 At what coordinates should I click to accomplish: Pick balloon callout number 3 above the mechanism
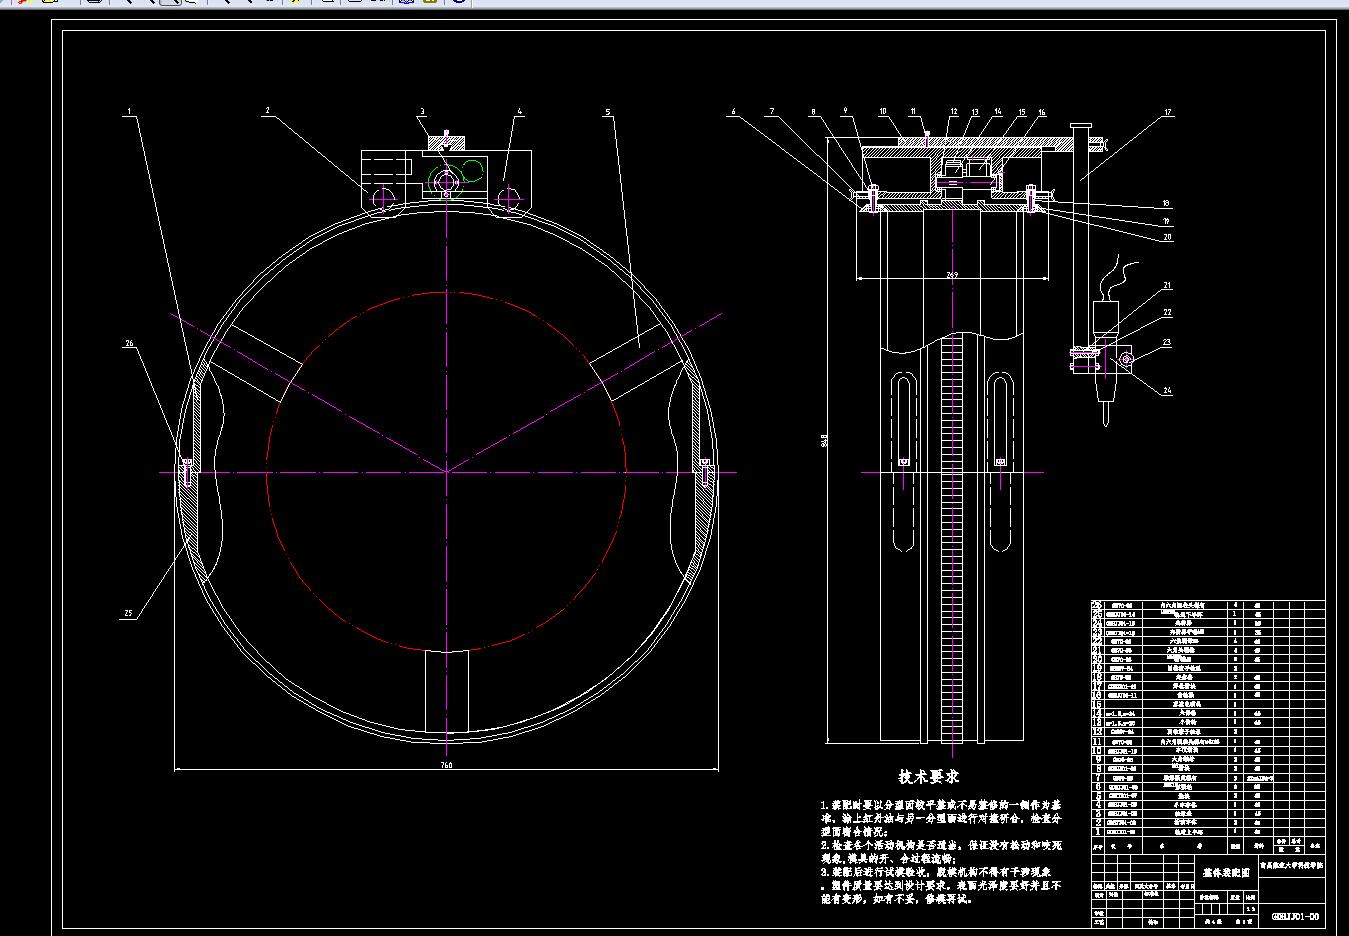(x=422, y=111)
